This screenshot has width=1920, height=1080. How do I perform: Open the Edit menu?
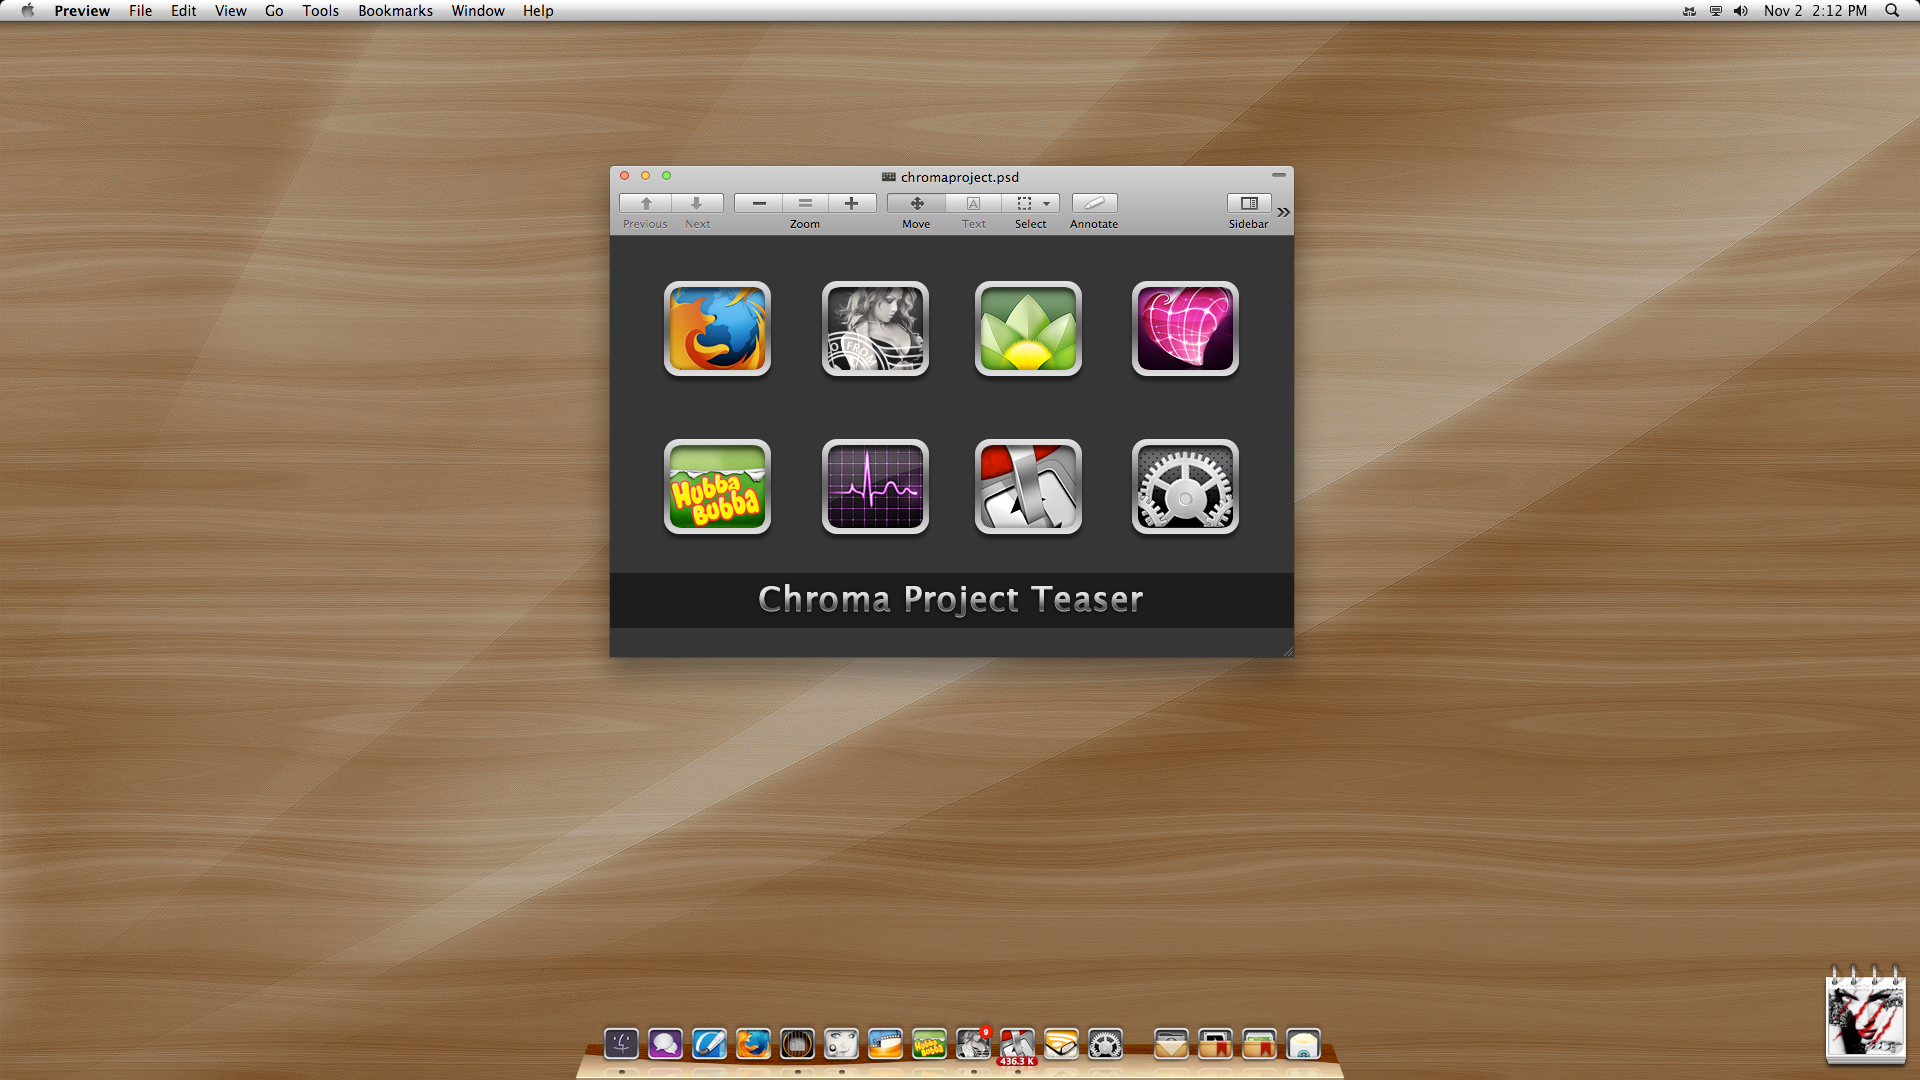[x=183, y=10]
